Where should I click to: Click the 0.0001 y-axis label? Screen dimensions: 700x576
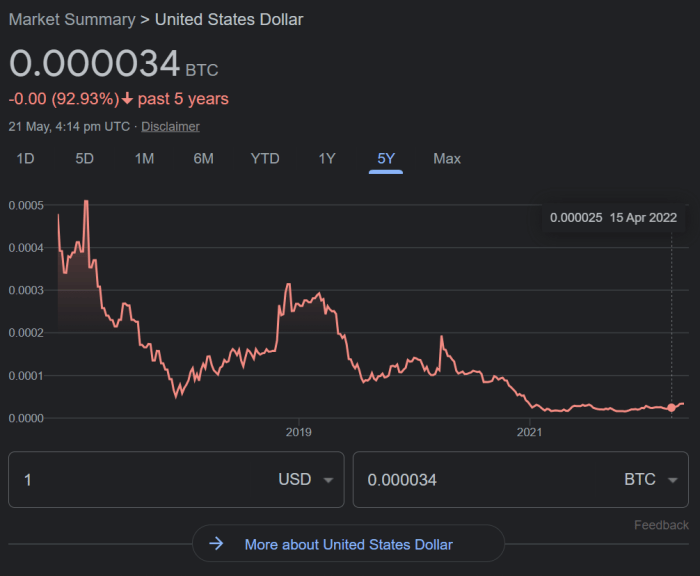26,376
